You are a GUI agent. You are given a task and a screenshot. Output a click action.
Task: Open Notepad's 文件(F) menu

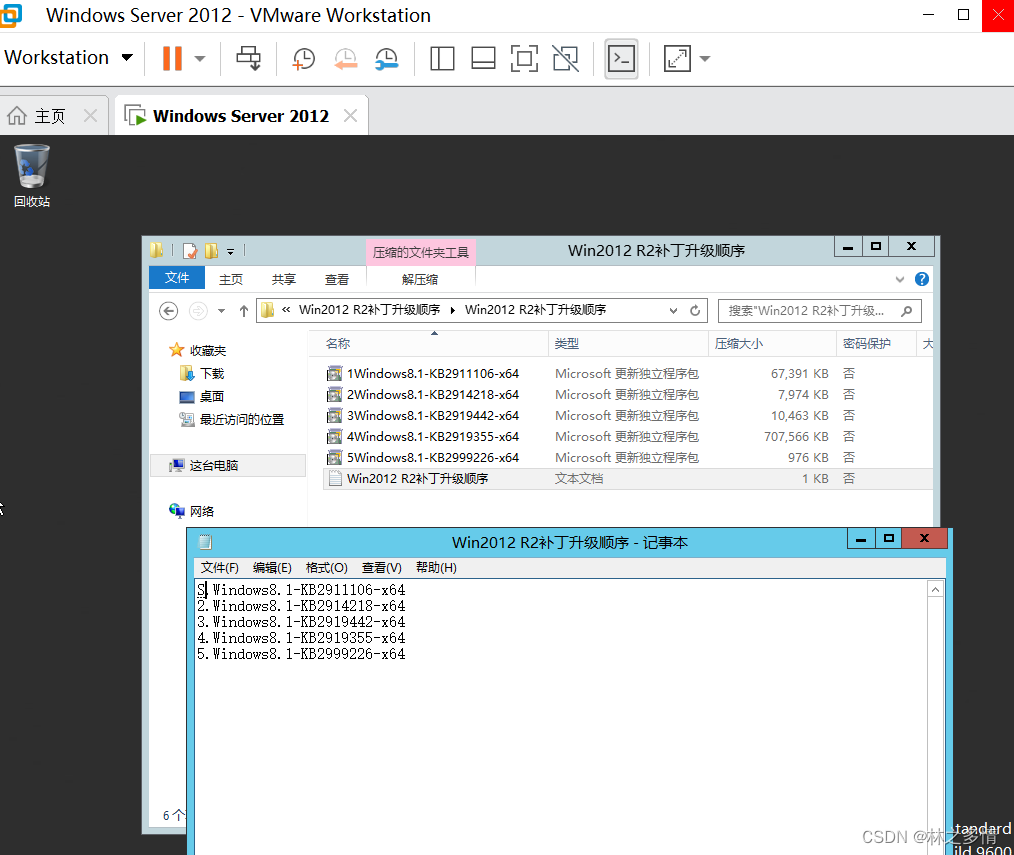pyautogui.click(x=219, y=568)
